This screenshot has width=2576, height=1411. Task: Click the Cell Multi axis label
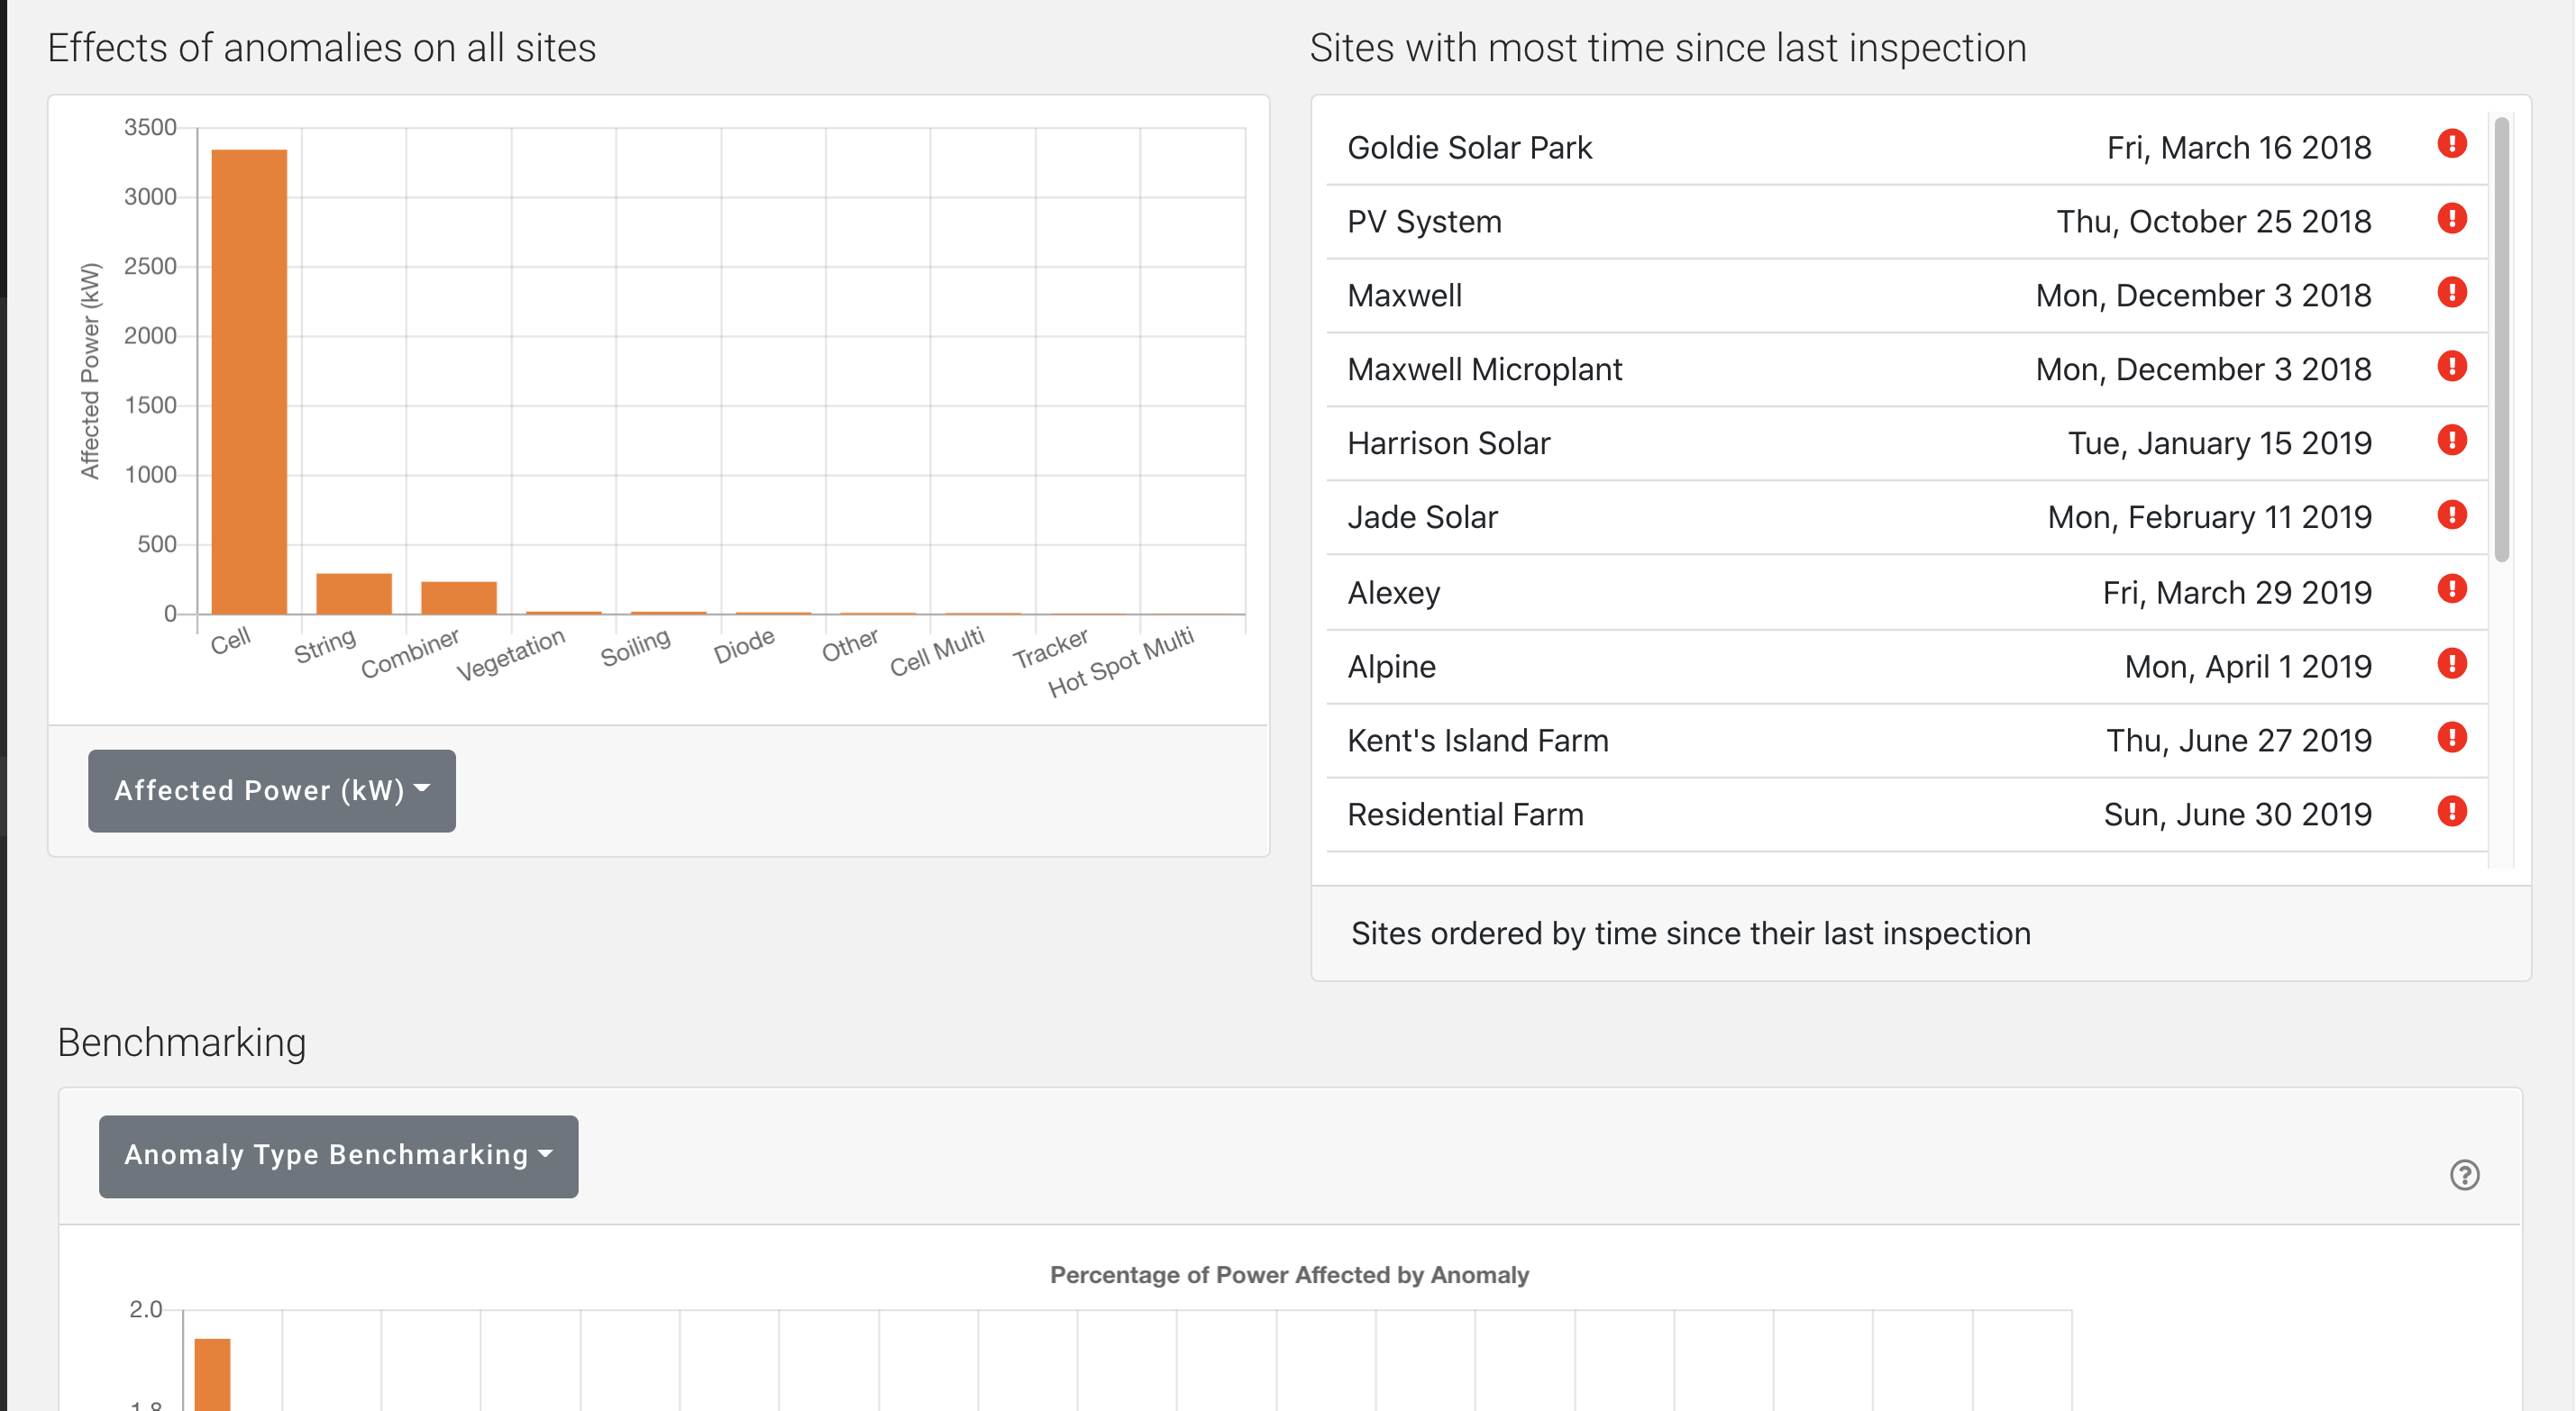tap(937, 652)
